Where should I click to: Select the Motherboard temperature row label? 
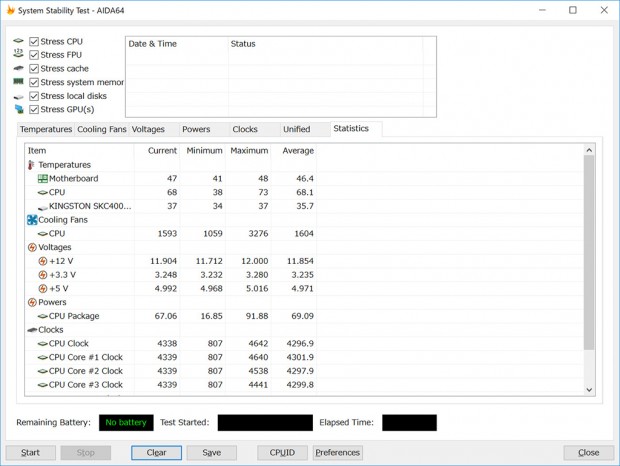tap(74, 179)
